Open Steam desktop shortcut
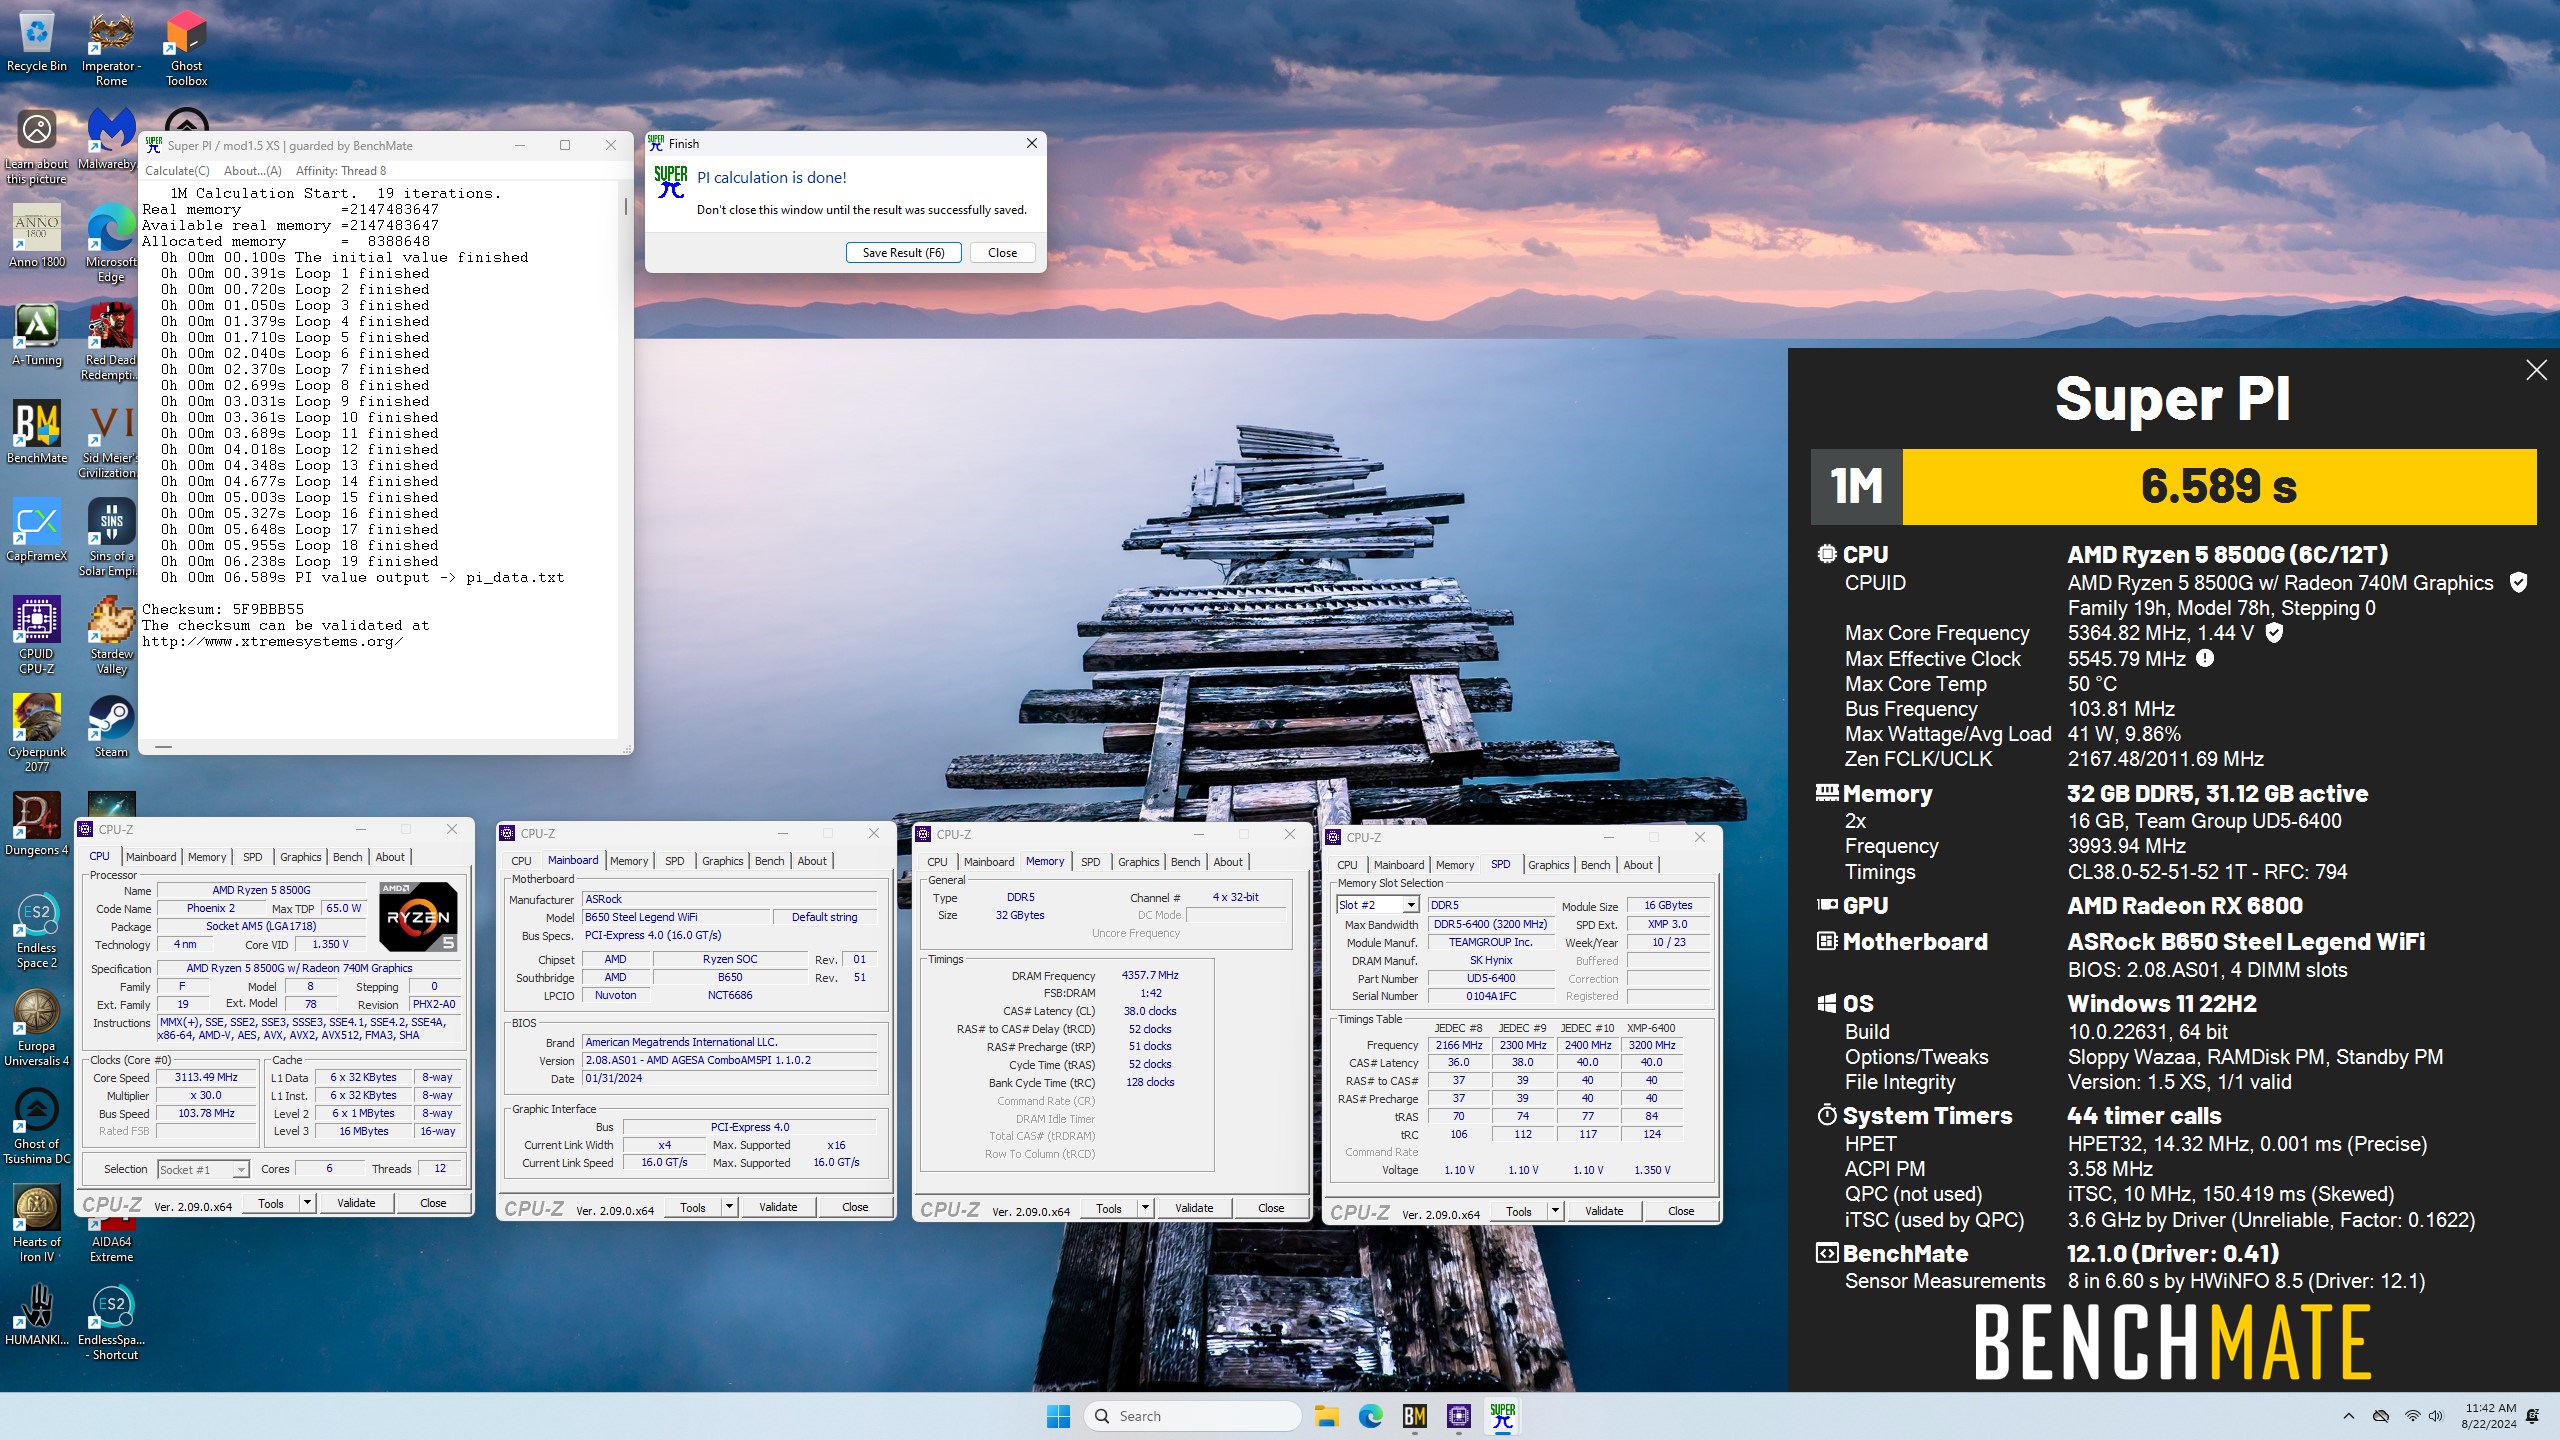Screen dimensions: 2560x1440 [111, 726]
